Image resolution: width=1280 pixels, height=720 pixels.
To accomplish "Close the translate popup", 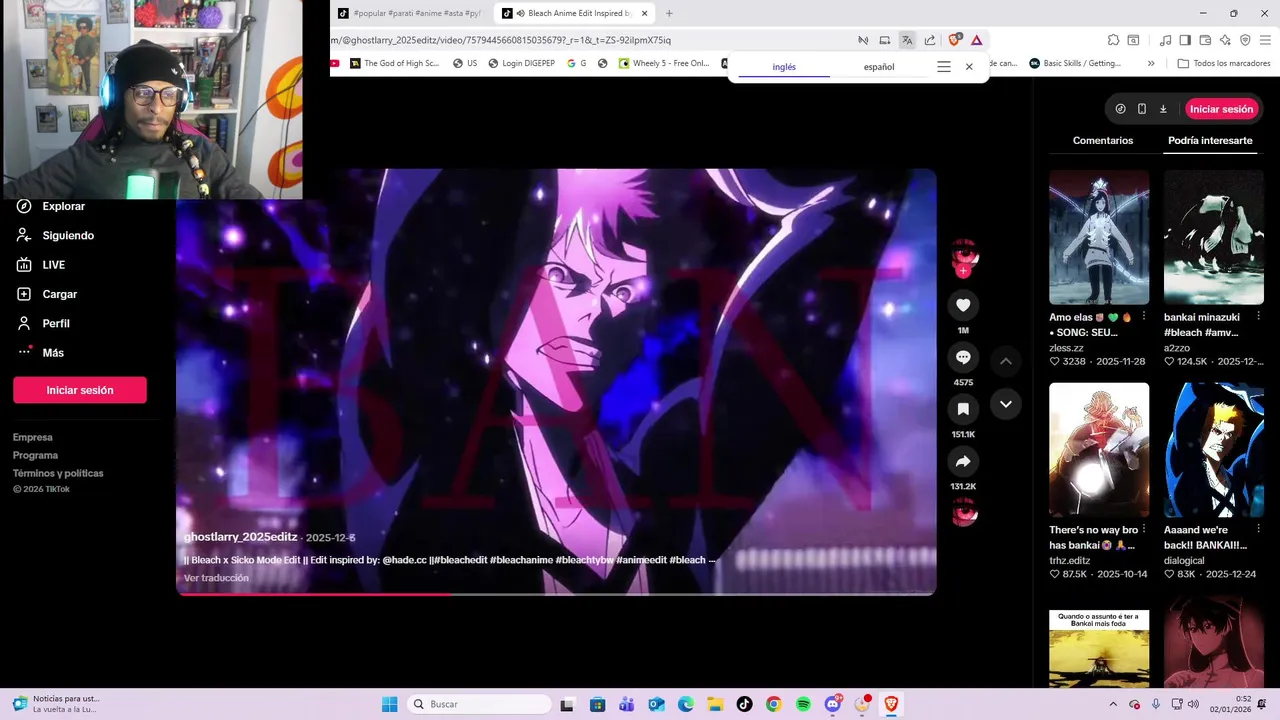I will coord(969,67).
